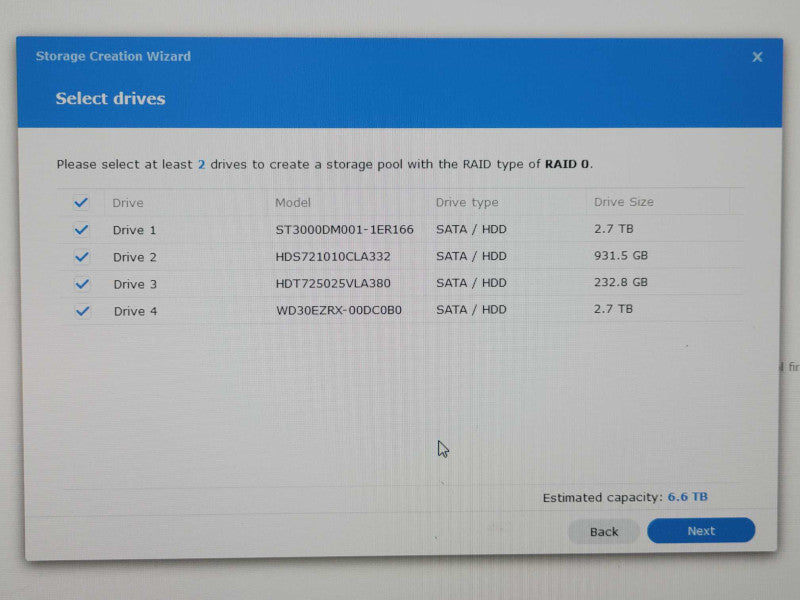This screenshot has width=800, height=600.
Task: Toggle the select-all drives header checkbox
Action: pyautogui.click(x=81, y=203)
